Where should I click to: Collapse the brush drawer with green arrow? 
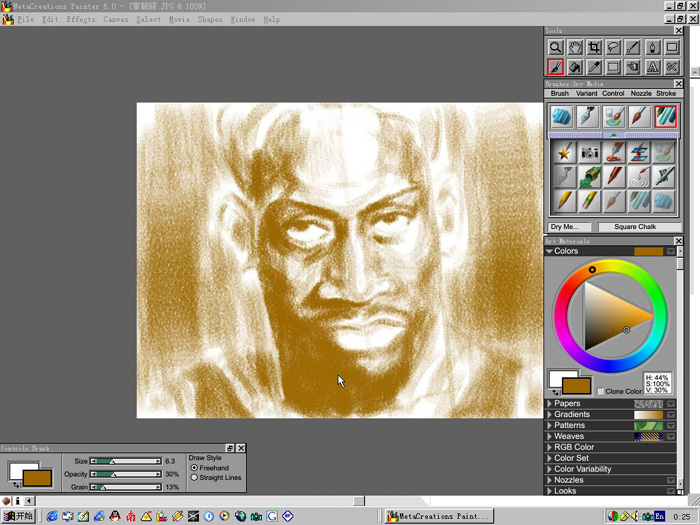pyautogui.click(x=614, y=135)
